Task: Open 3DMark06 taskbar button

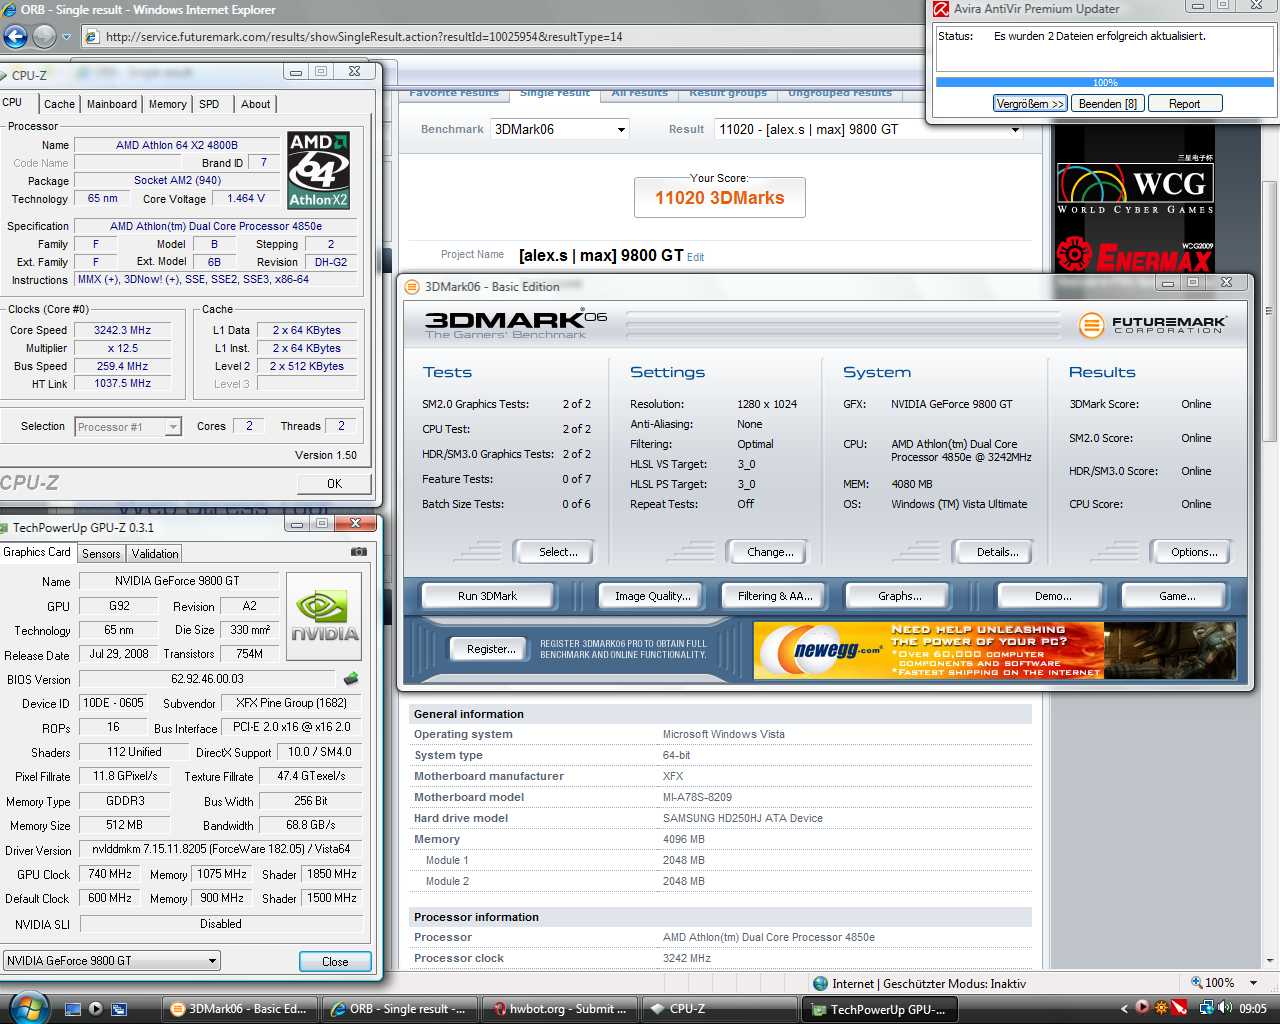Action: point(240,1009)
